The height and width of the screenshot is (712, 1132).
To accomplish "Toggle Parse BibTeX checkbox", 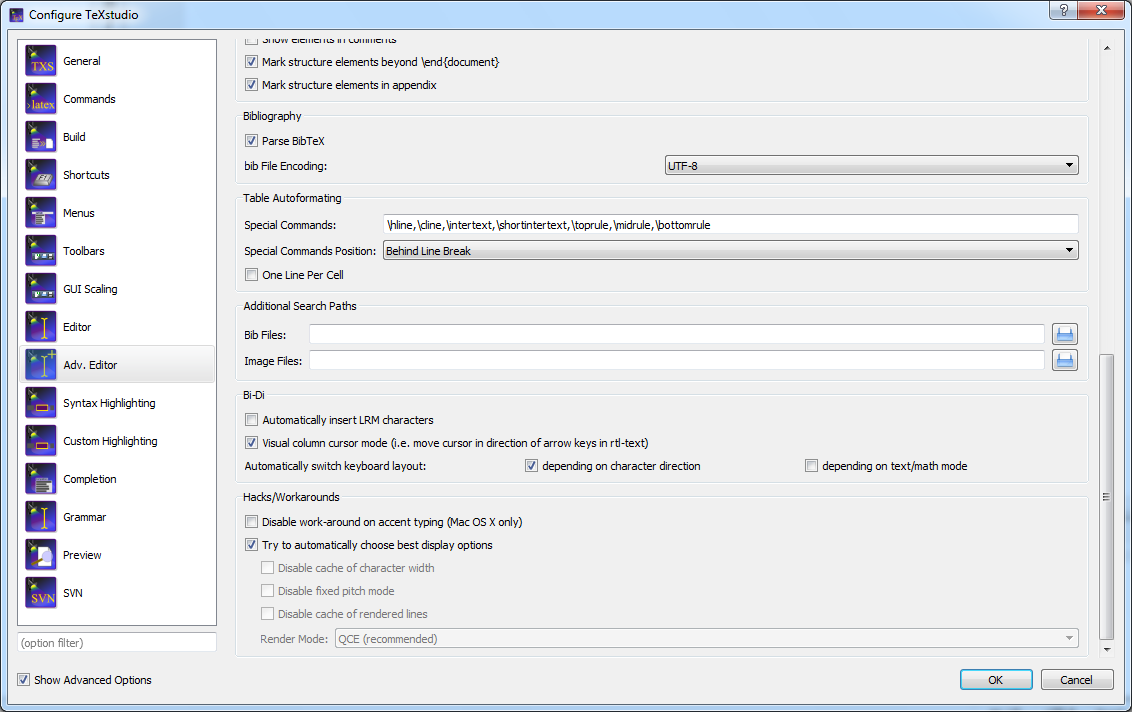I will click(251, 141).
